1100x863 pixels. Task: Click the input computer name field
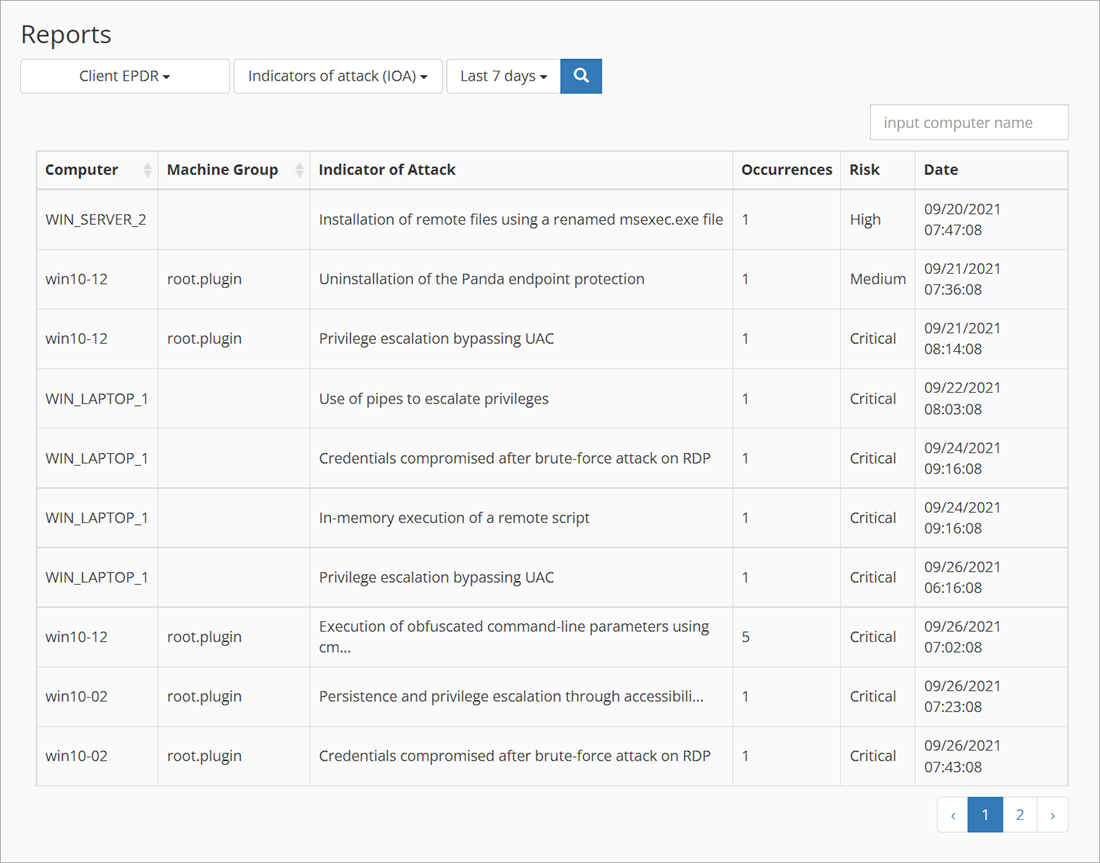968,121
